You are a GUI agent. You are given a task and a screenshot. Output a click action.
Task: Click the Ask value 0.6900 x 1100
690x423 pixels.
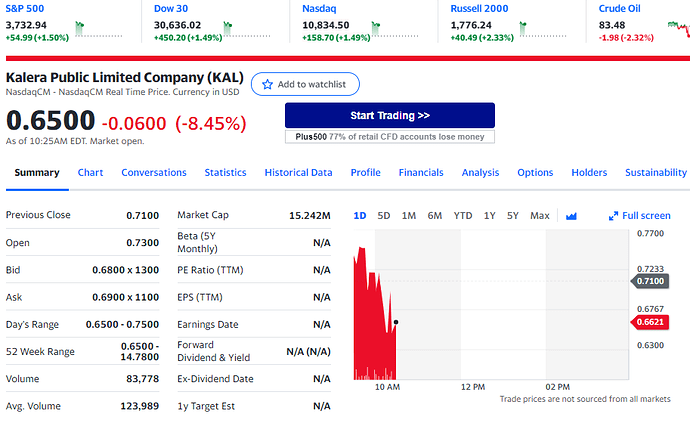pos(125,297)
